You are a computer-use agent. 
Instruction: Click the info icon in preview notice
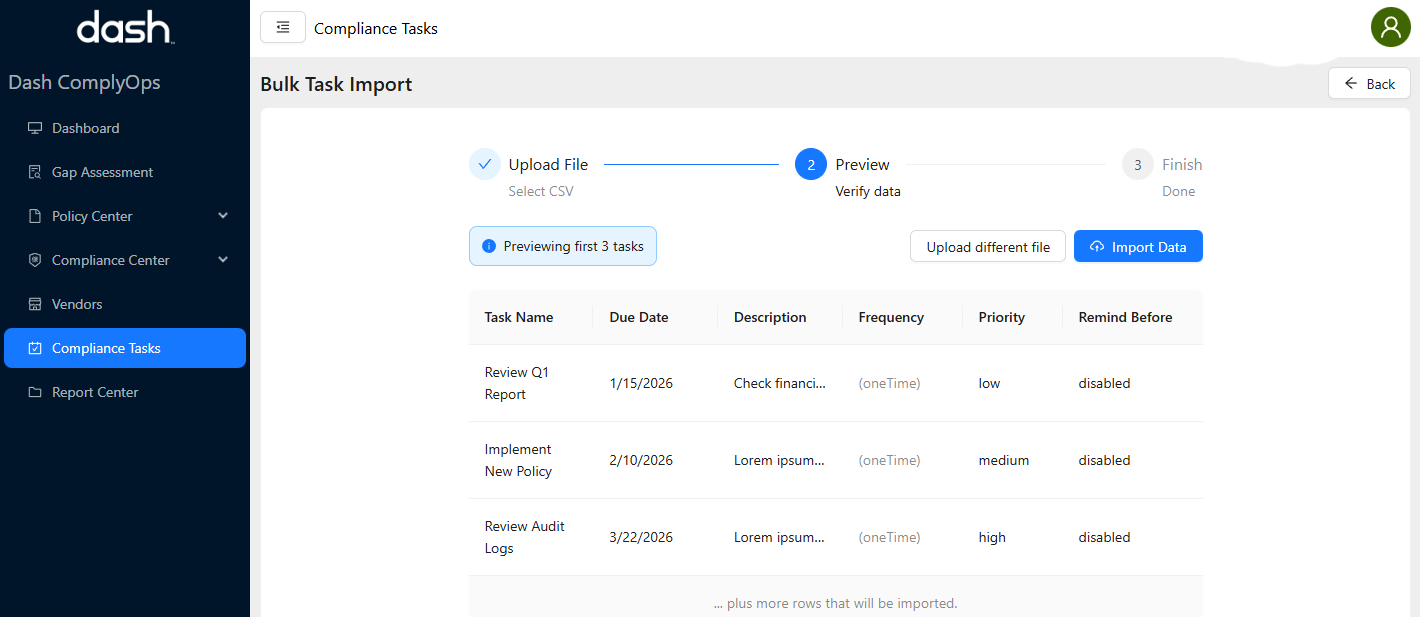(x=489, y=246)
